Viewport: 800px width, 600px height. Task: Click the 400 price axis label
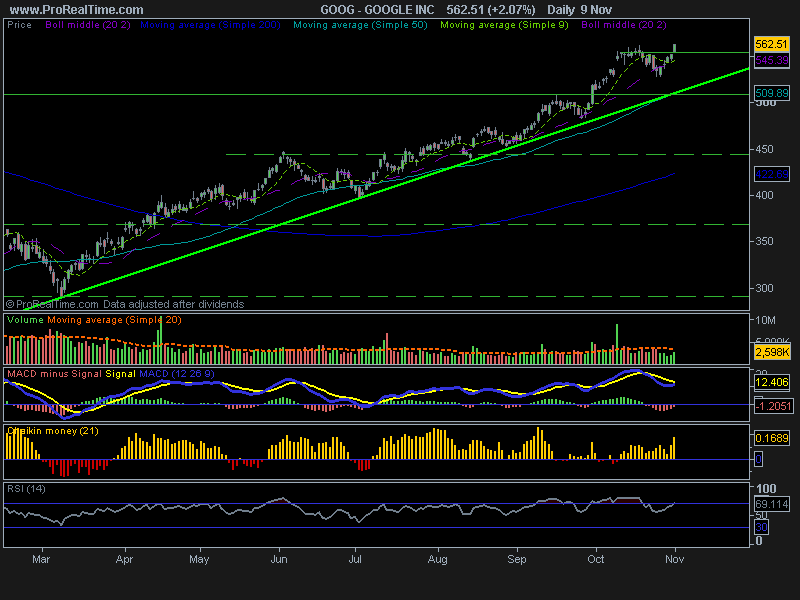[764, 195]
